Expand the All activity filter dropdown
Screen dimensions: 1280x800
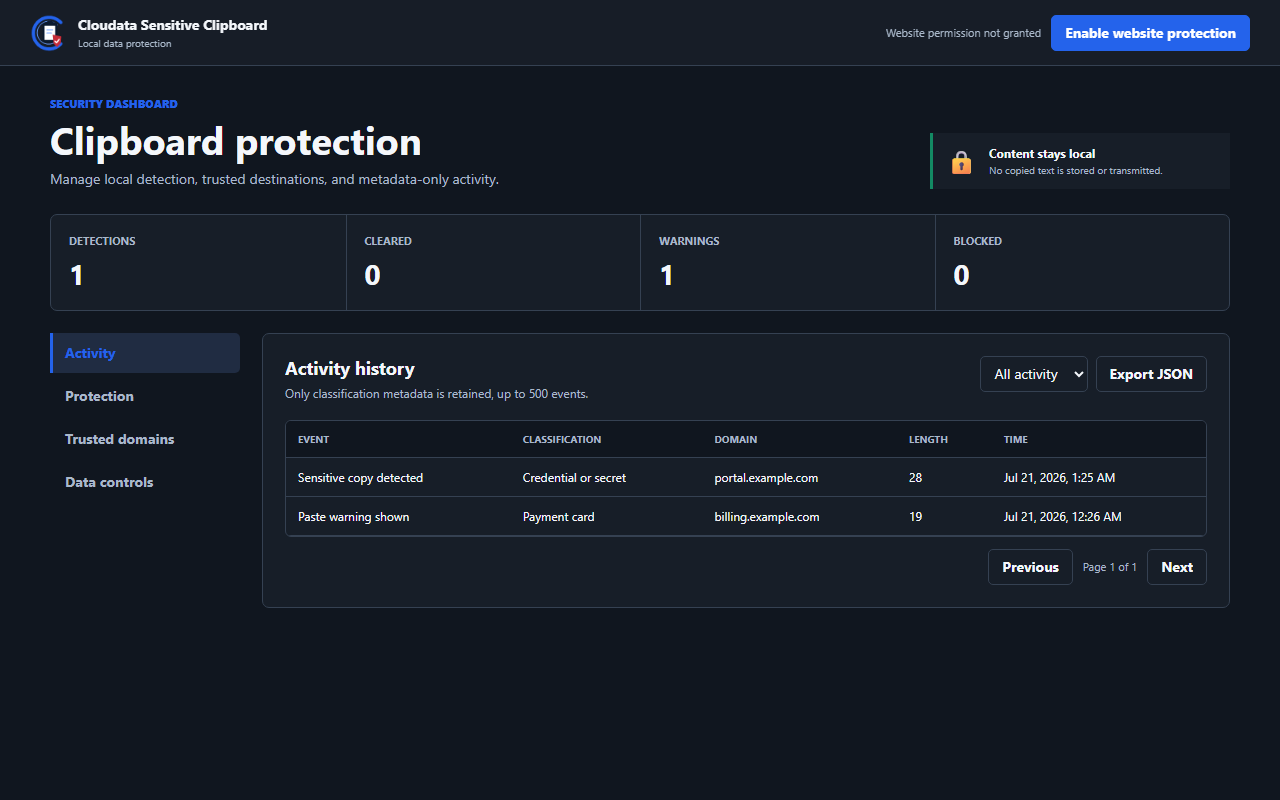coord(1034,374)
